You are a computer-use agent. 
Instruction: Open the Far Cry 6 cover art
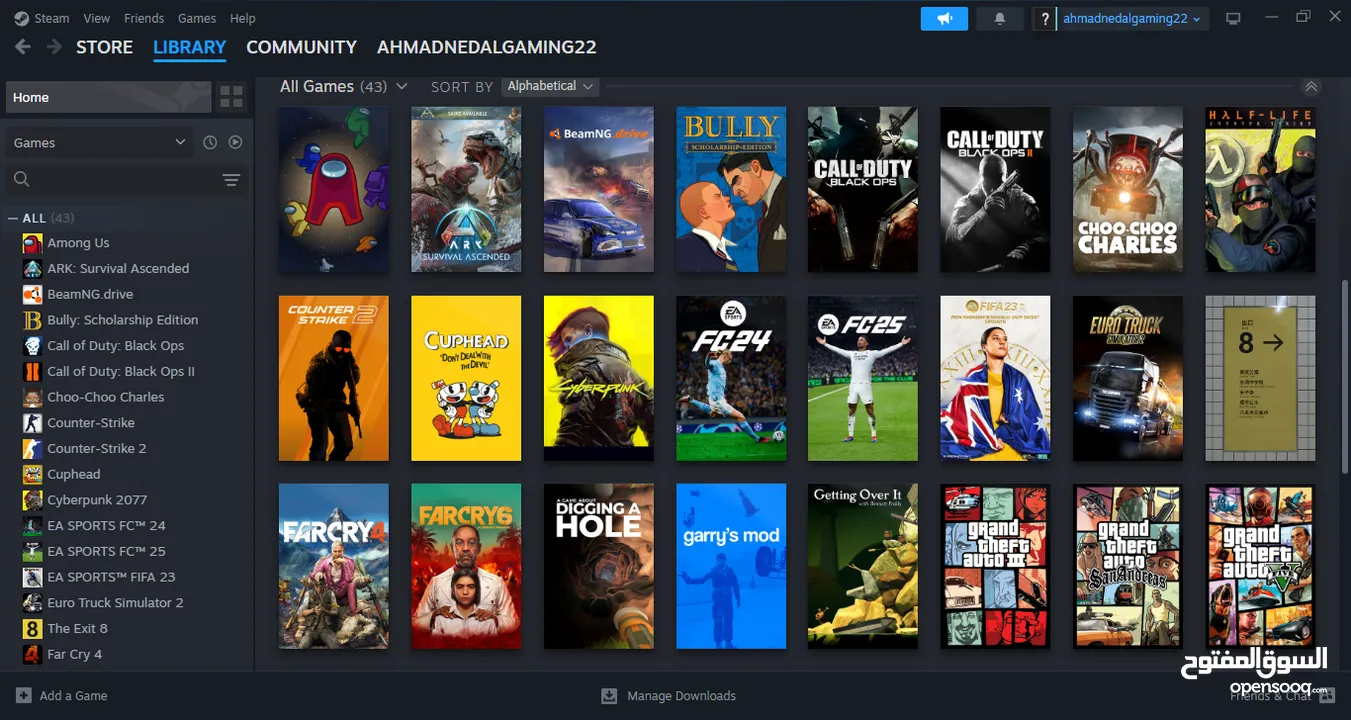pyautogui.click(x=466, y=566)
